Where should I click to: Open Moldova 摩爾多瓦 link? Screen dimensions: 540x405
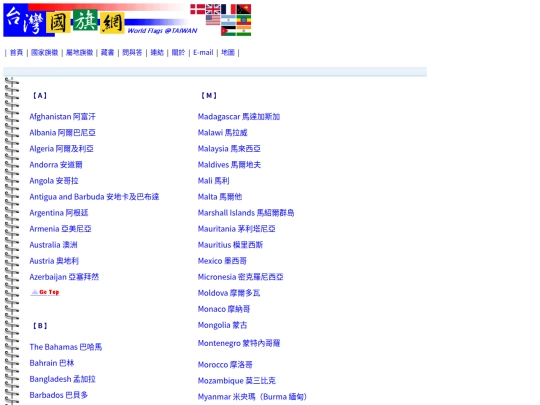pos(229,293)
